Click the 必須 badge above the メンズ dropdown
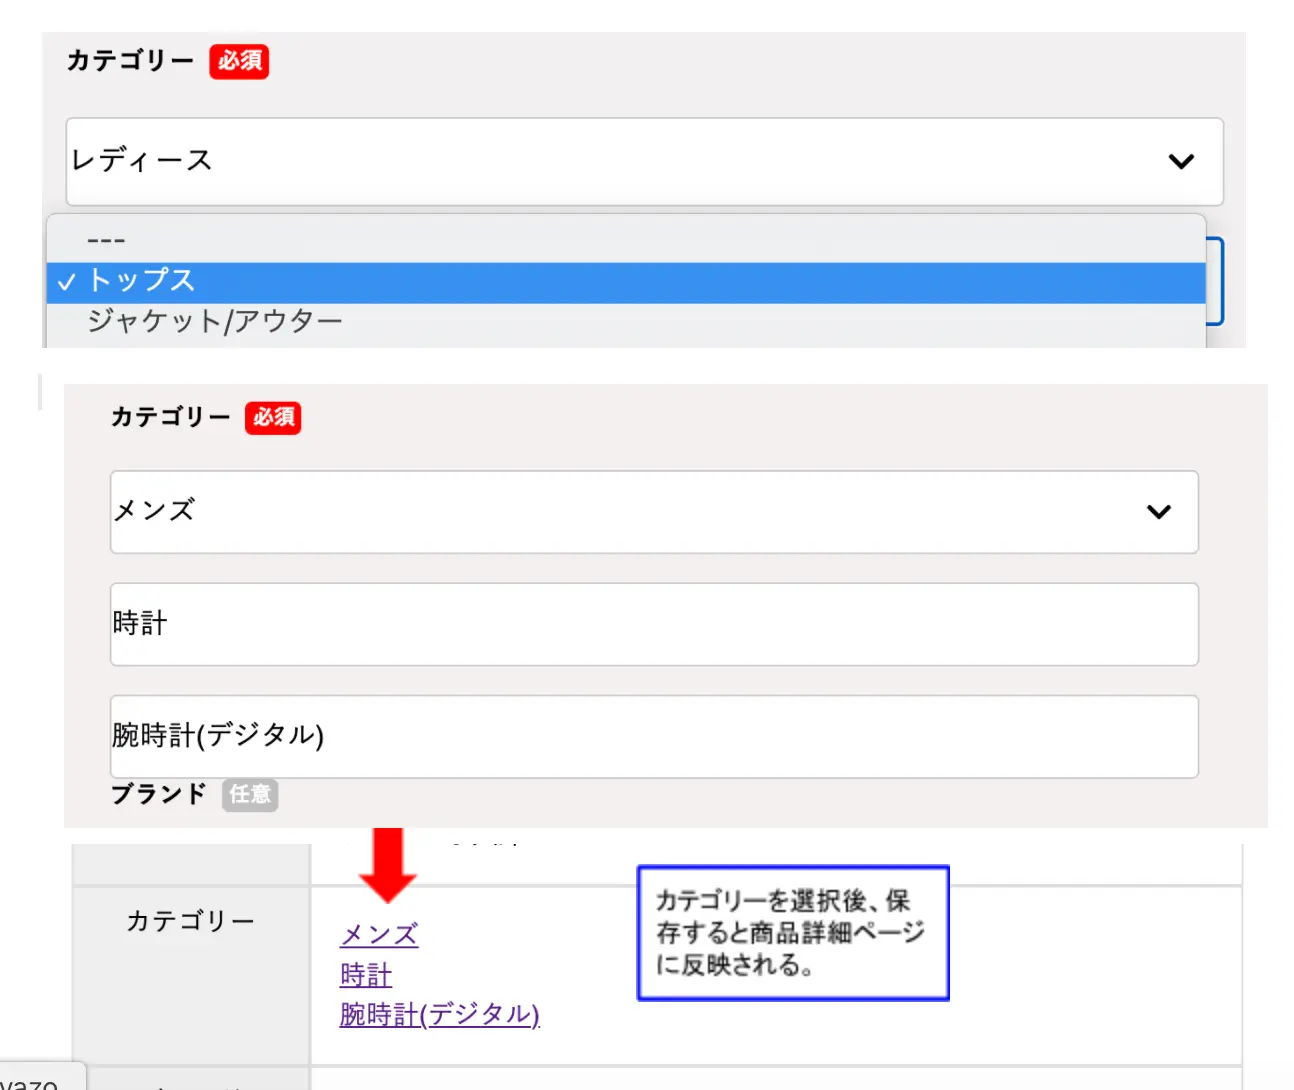Viewport: 1294px width, 1090px height. point(273,417)
